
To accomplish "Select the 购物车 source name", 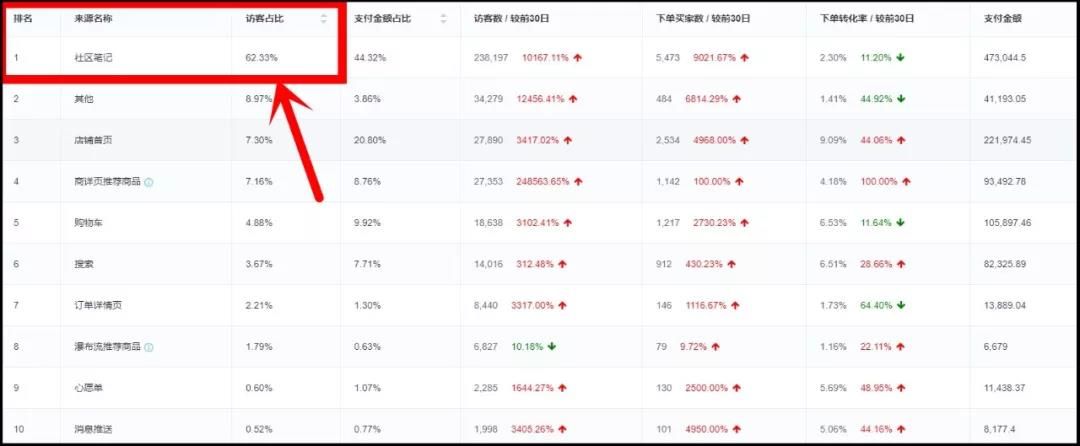I will click(89, 223).
